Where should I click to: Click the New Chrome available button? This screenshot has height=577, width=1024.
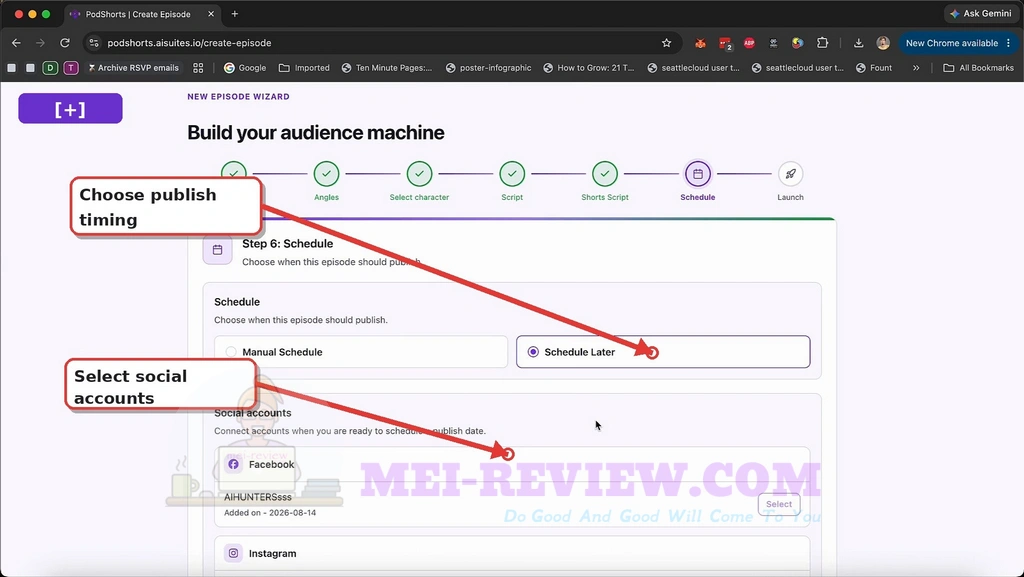[952, 43]
